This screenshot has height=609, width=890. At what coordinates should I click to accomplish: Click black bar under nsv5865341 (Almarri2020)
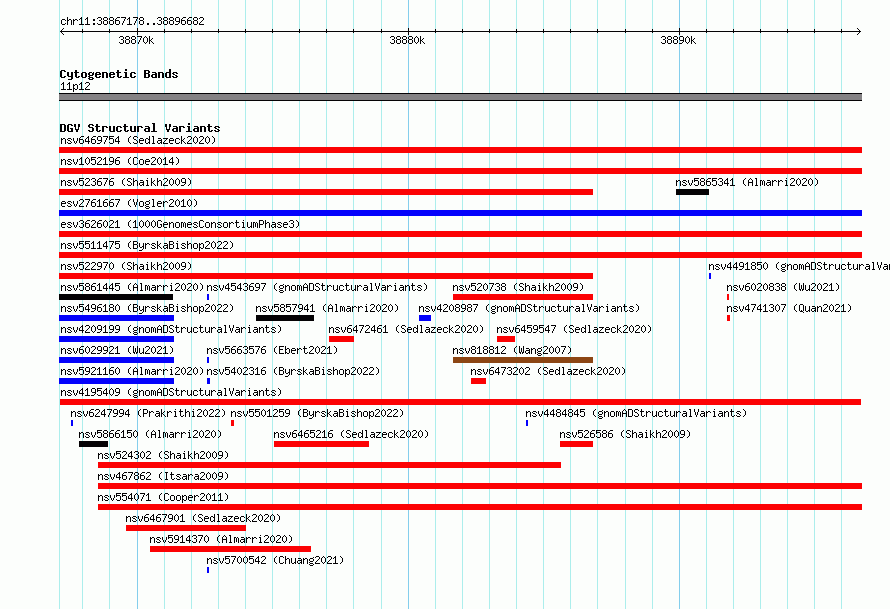click(692, 192)
